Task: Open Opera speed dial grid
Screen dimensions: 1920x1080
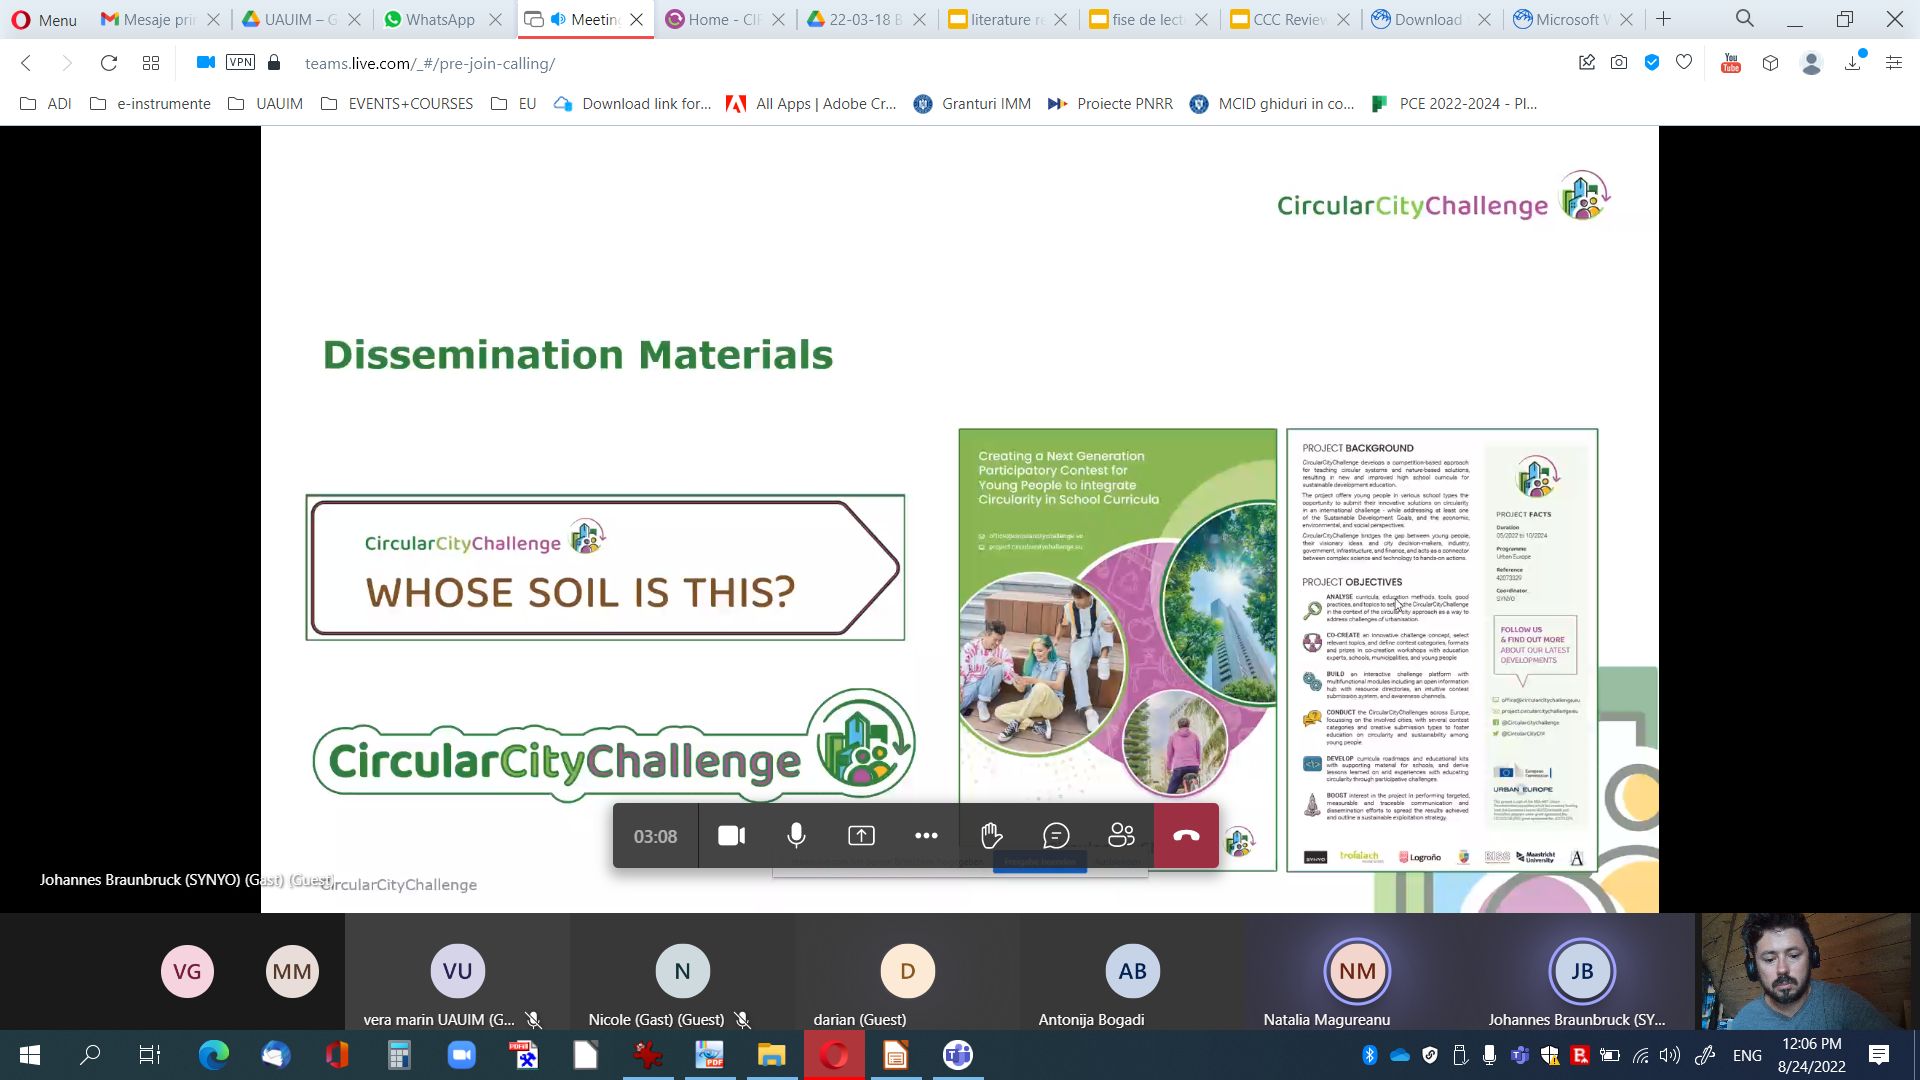Action: 151,63
